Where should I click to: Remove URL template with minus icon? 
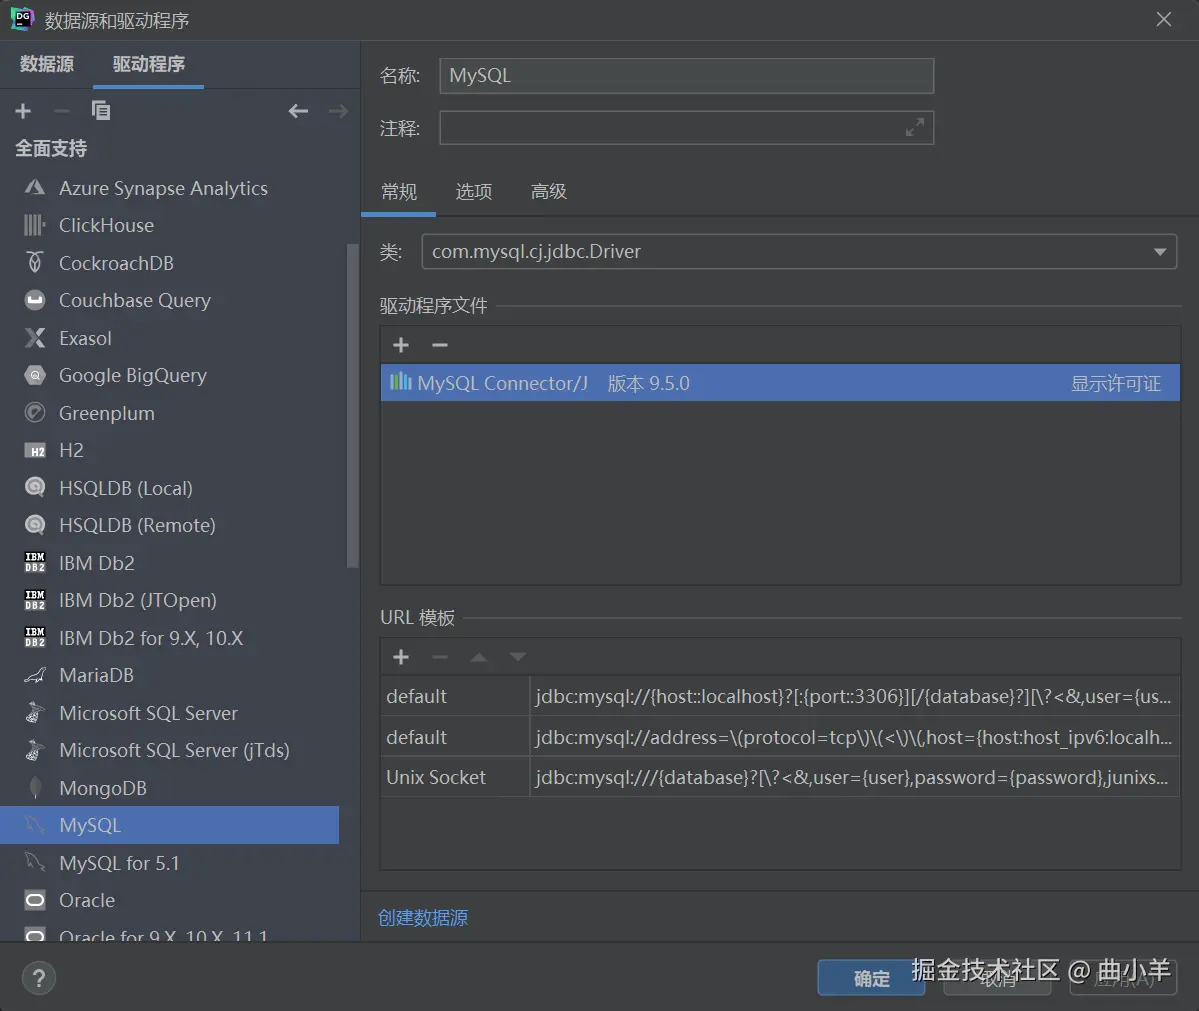[x=440, y=657]
